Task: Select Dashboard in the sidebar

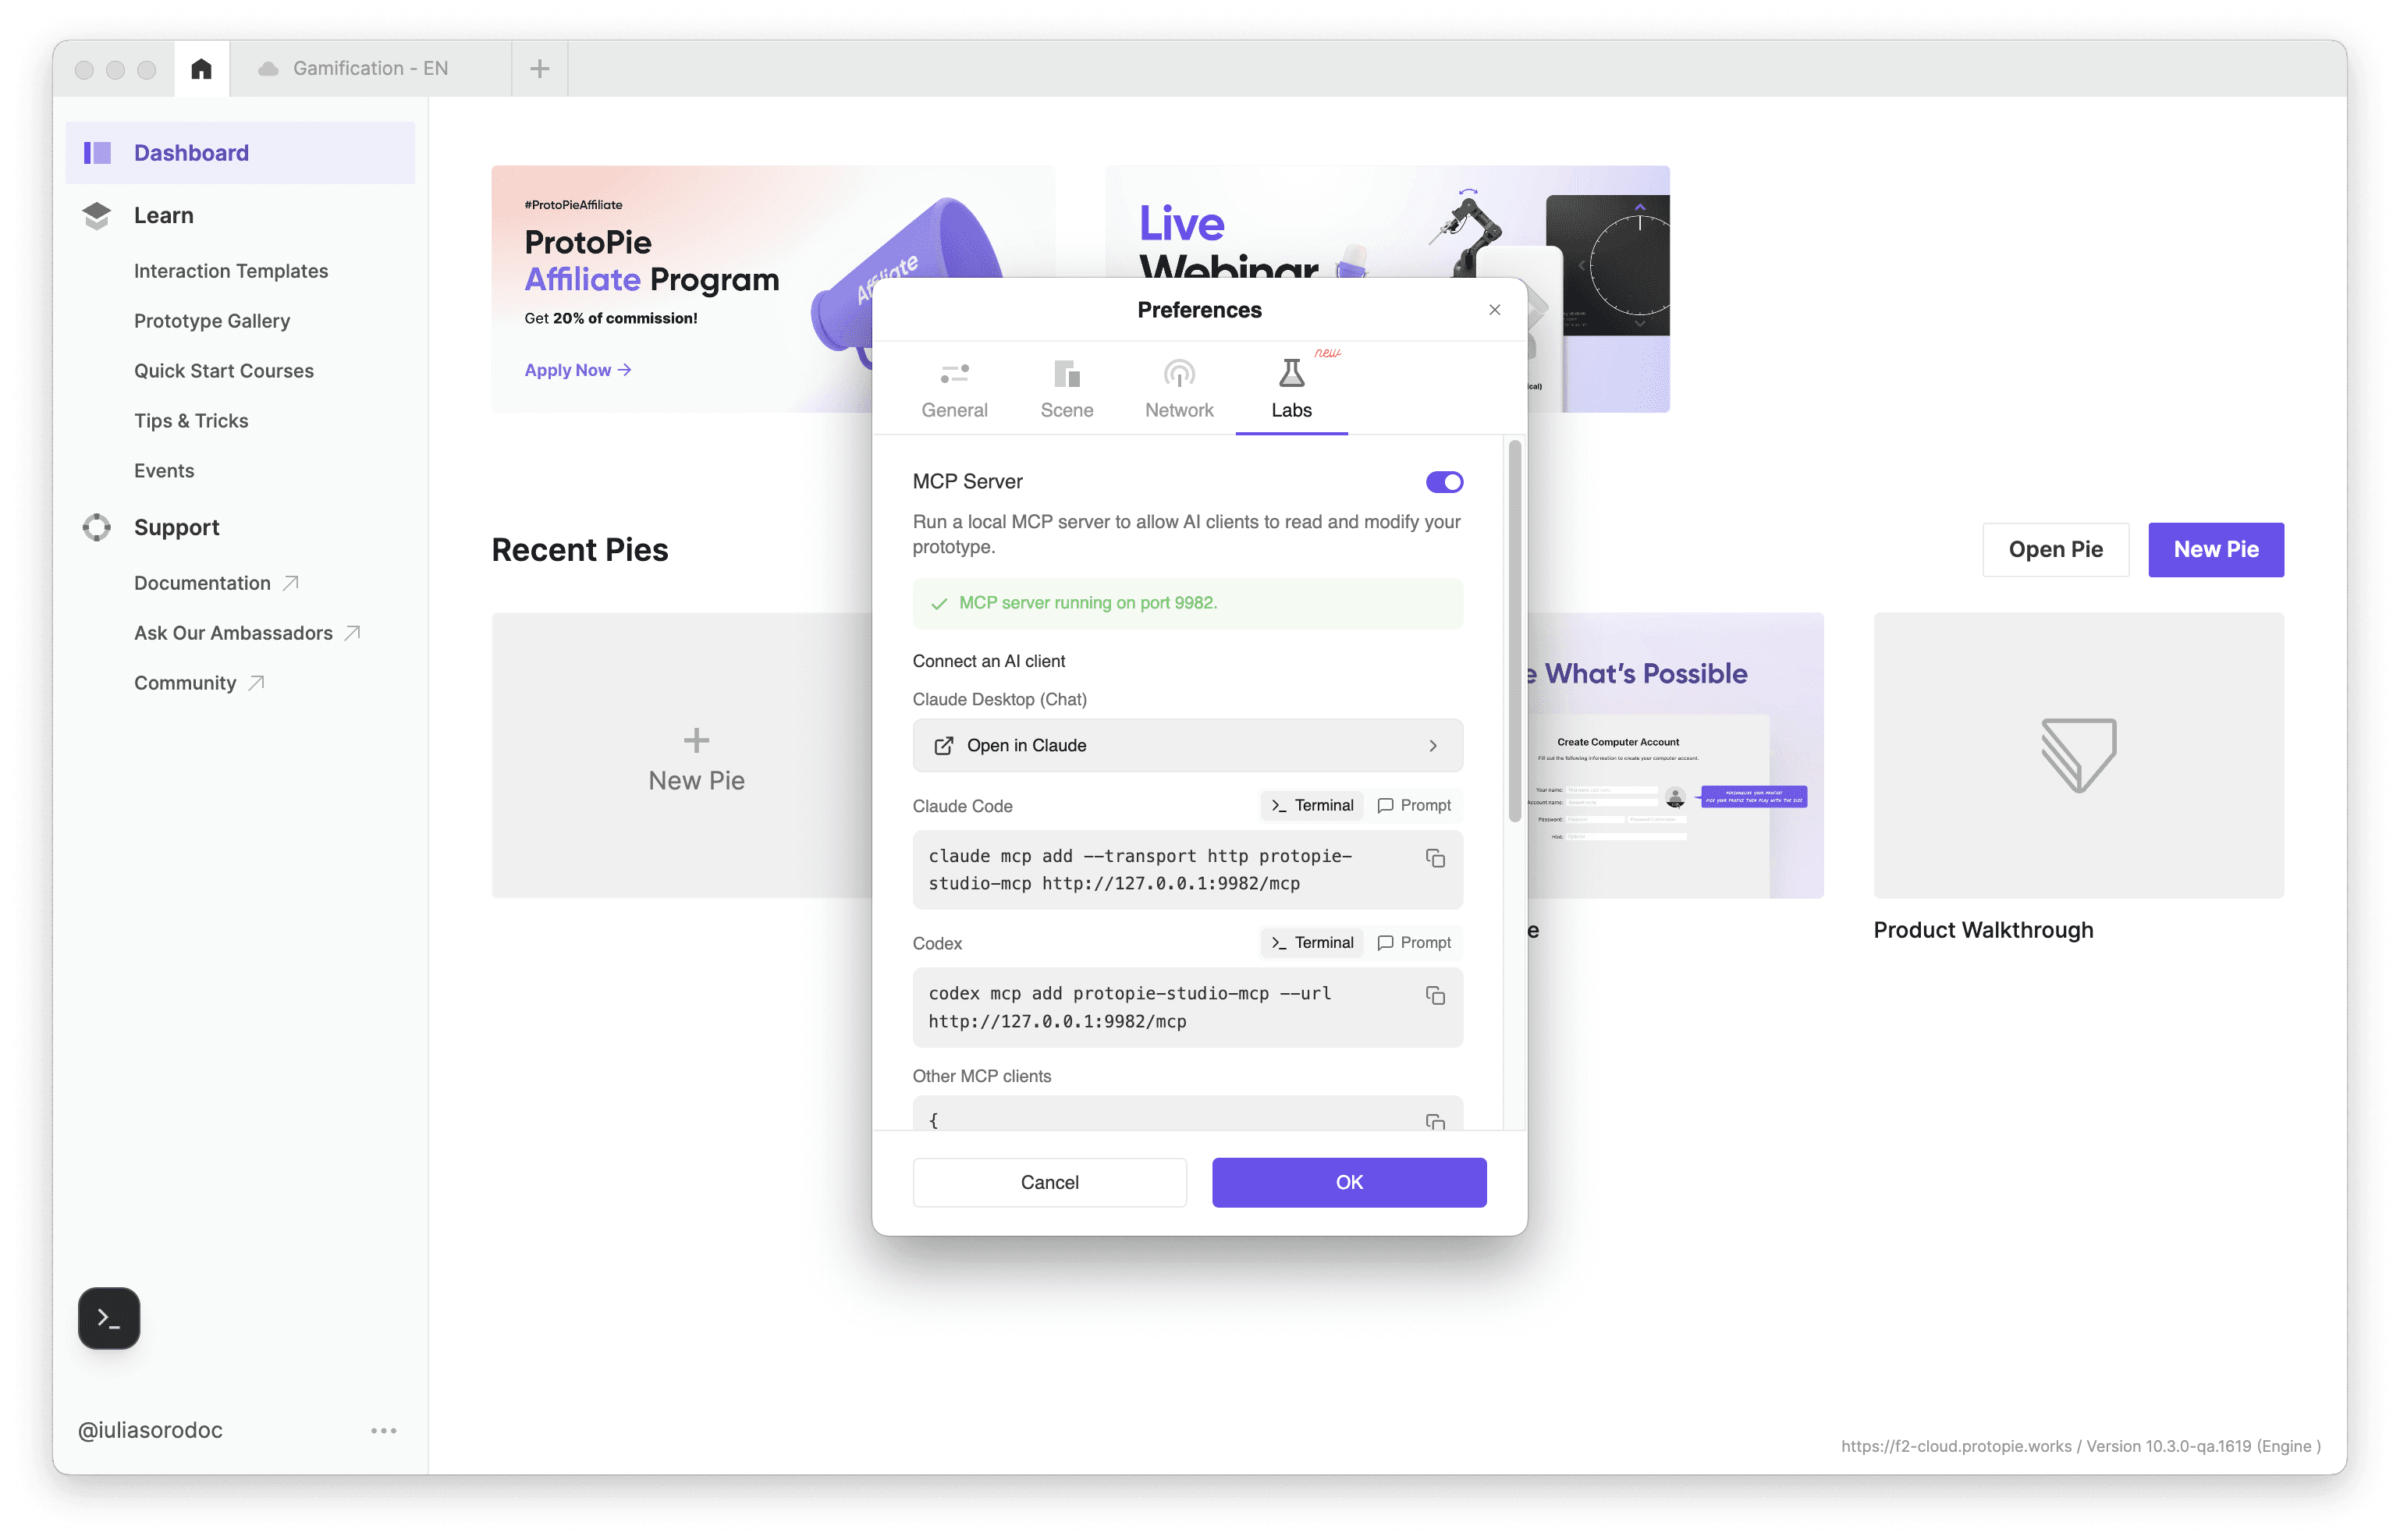Action: pos(240,152)
